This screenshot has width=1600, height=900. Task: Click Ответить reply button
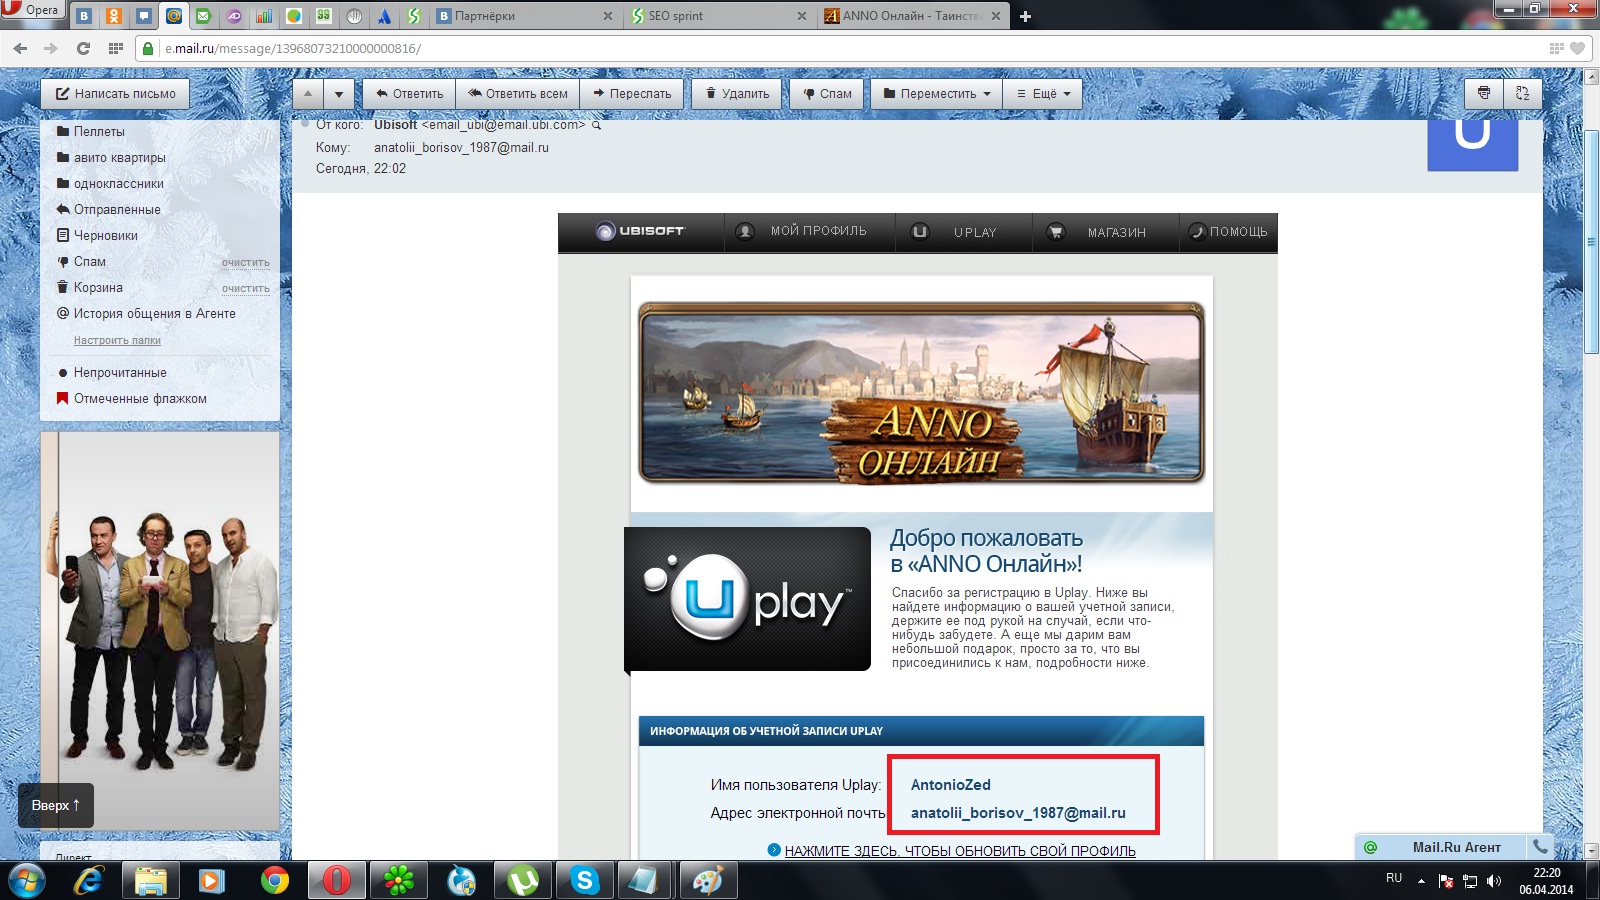click(x=409, y=94)
